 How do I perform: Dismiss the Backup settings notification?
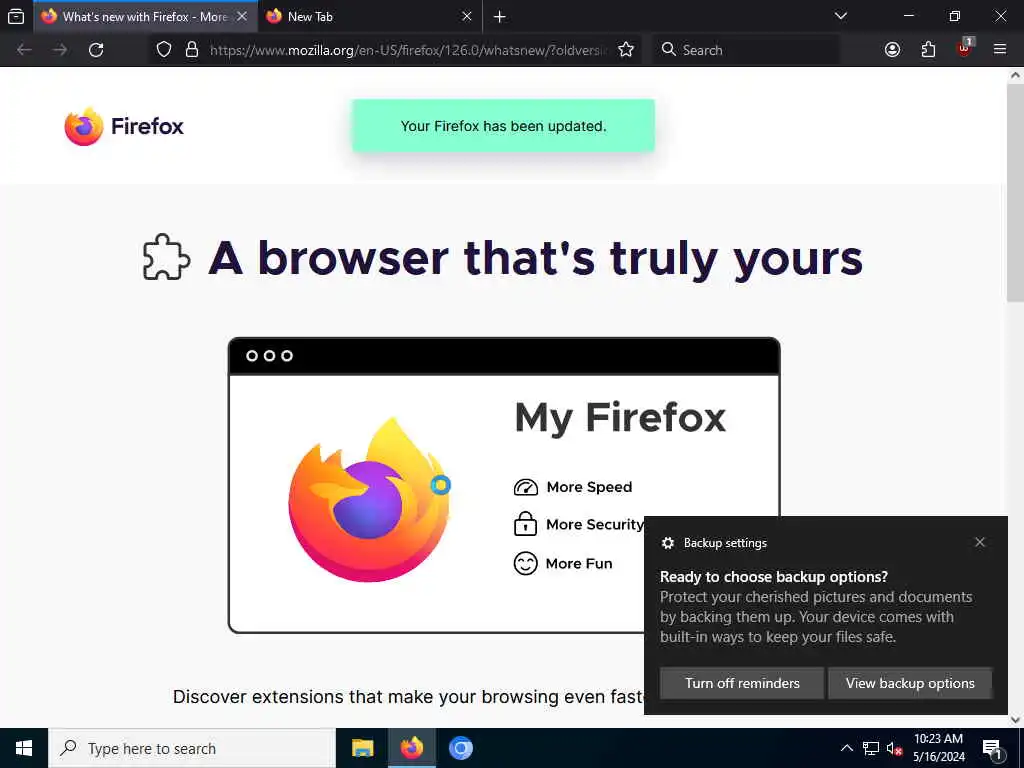[x=980, y=542]
